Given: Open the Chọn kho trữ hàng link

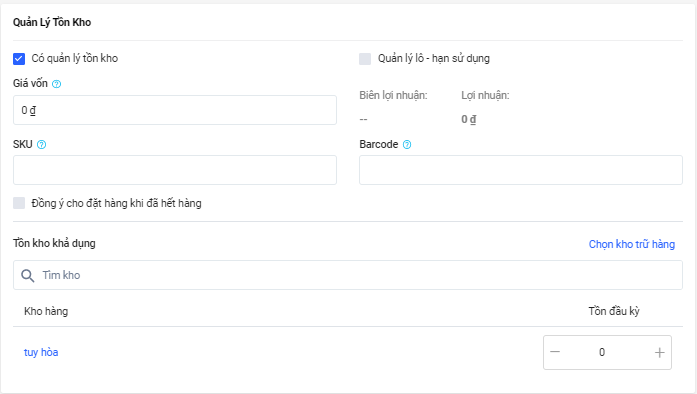Looking at the screenshot, I should tap(632, 244).
